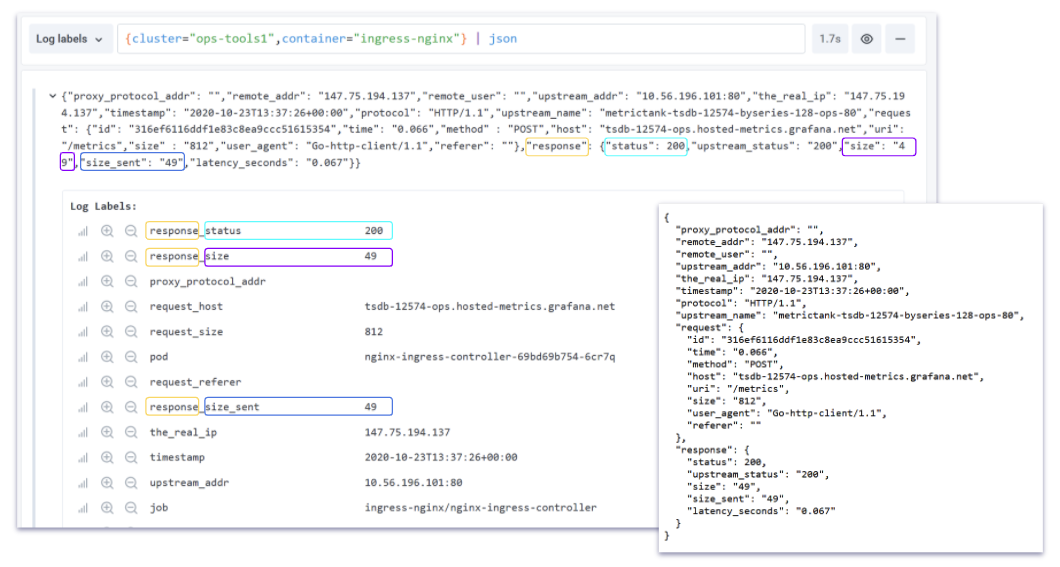This screenshot has height=567, width=1060.
Task: Toggle query visibility with eye icon
Action: pos(867,39)
